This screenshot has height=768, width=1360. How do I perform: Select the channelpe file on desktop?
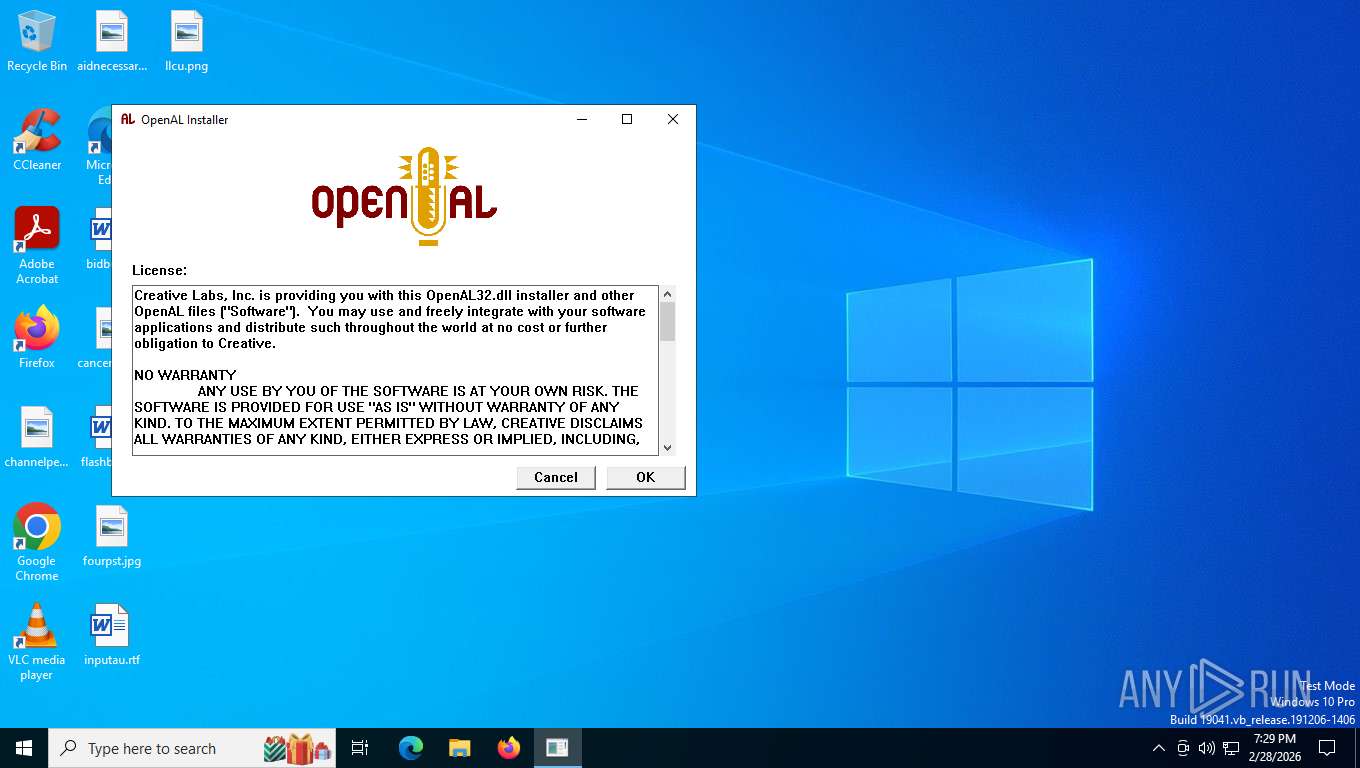[37, 438]
